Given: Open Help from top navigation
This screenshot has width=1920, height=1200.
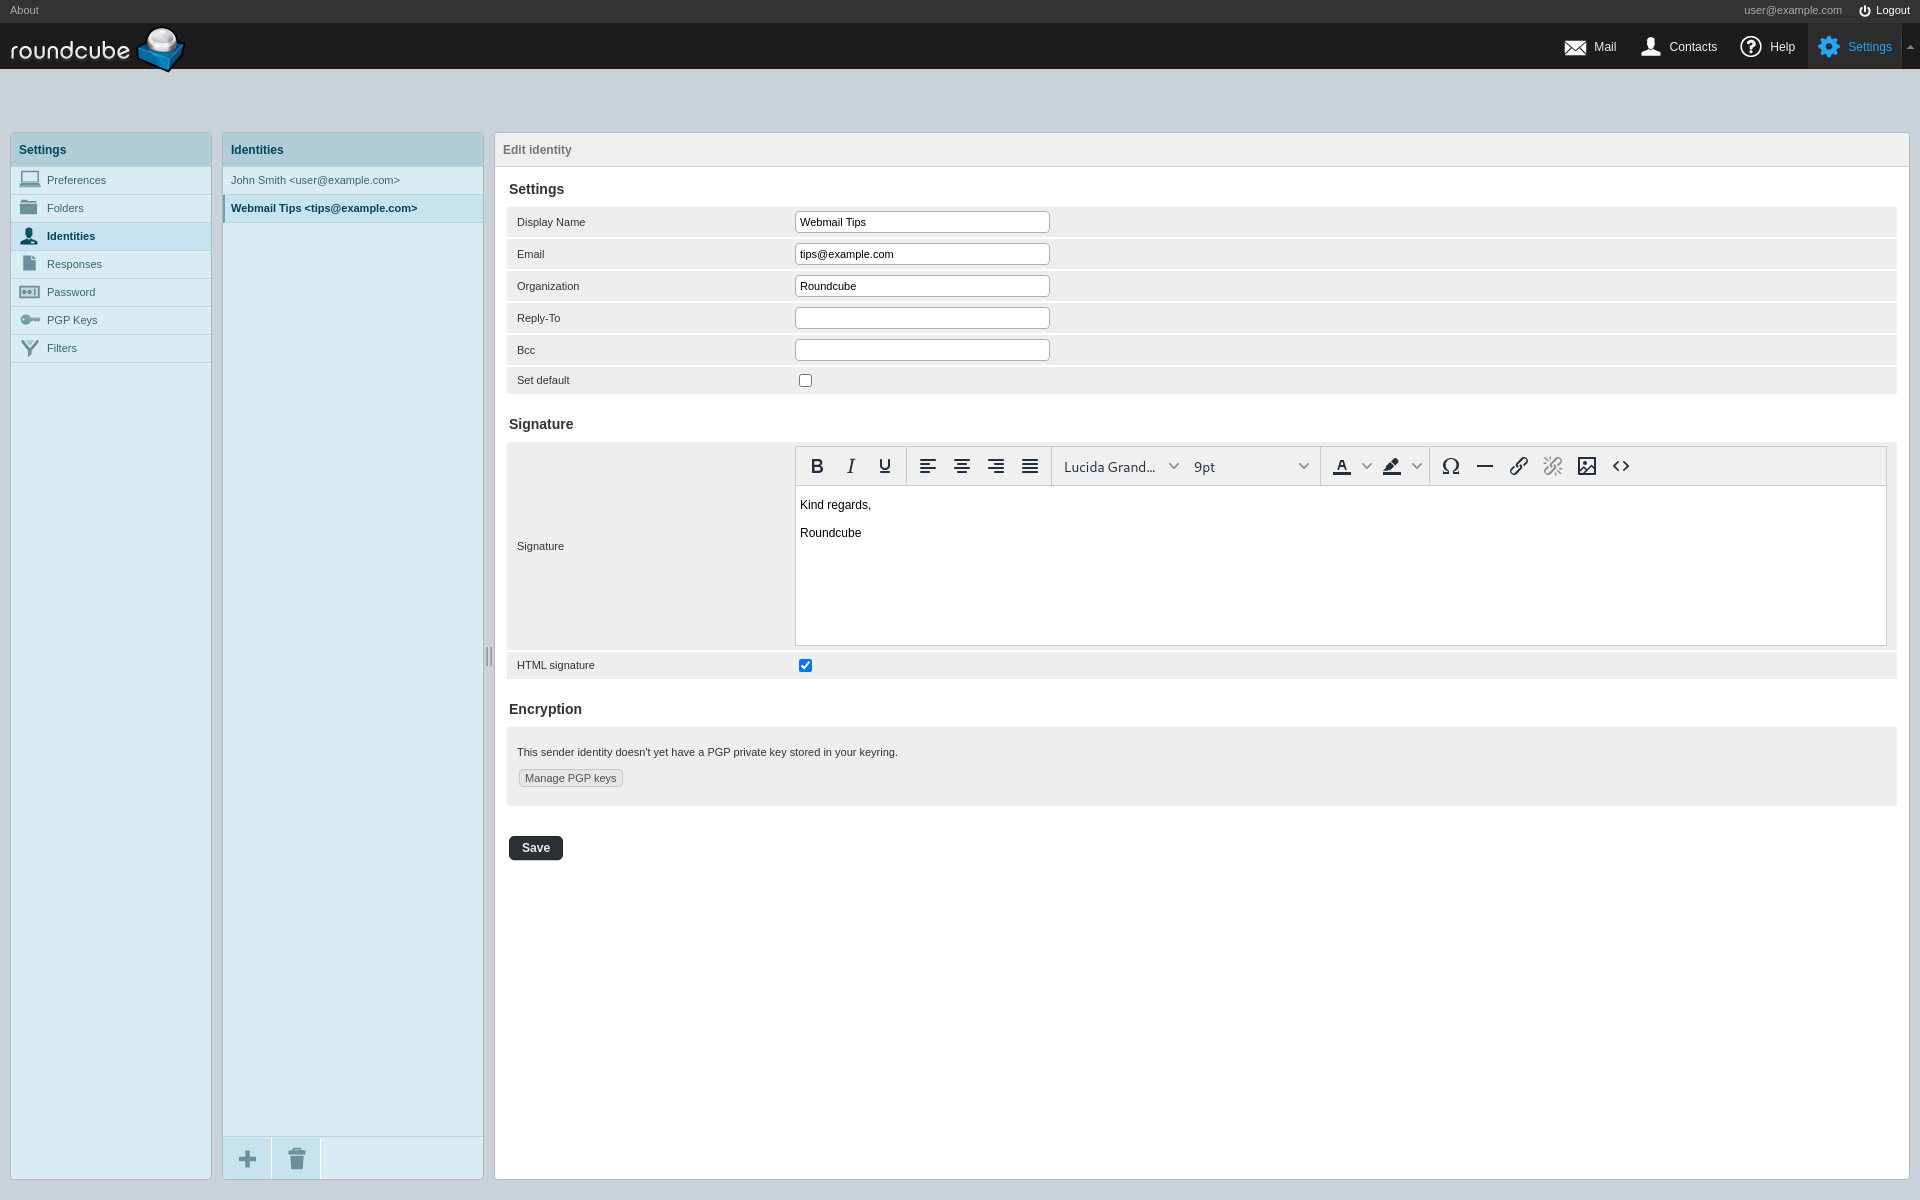Looking at the screenshot, I should [1768, 47].
